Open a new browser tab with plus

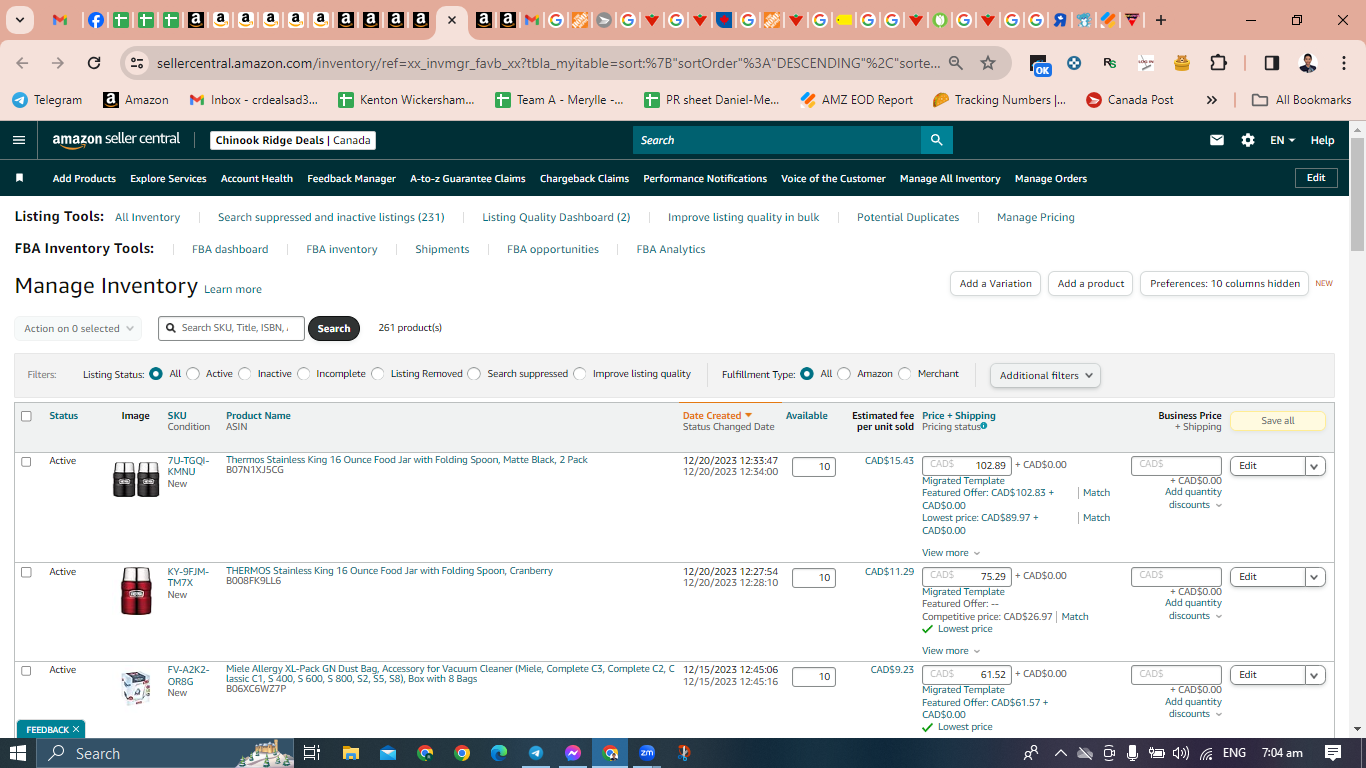(1160, 20)
